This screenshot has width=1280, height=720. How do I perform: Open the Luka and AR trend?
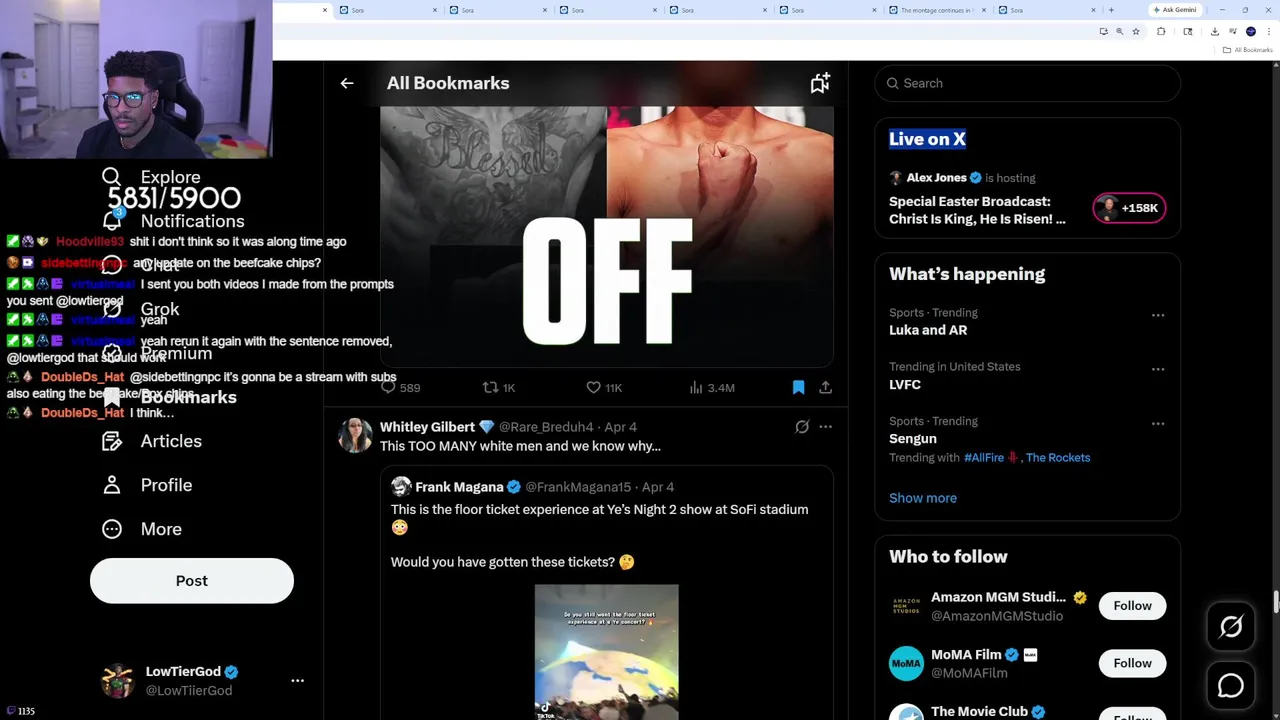click(928, 330)
